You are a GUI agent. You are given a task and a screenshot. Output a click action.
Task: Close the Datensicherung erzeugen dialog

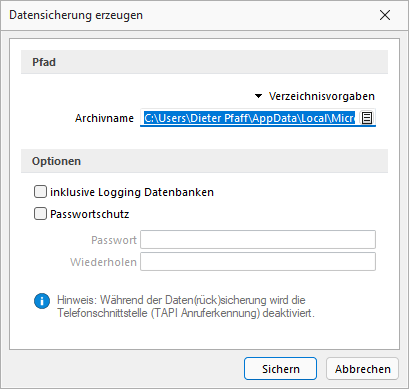(385, 15)
